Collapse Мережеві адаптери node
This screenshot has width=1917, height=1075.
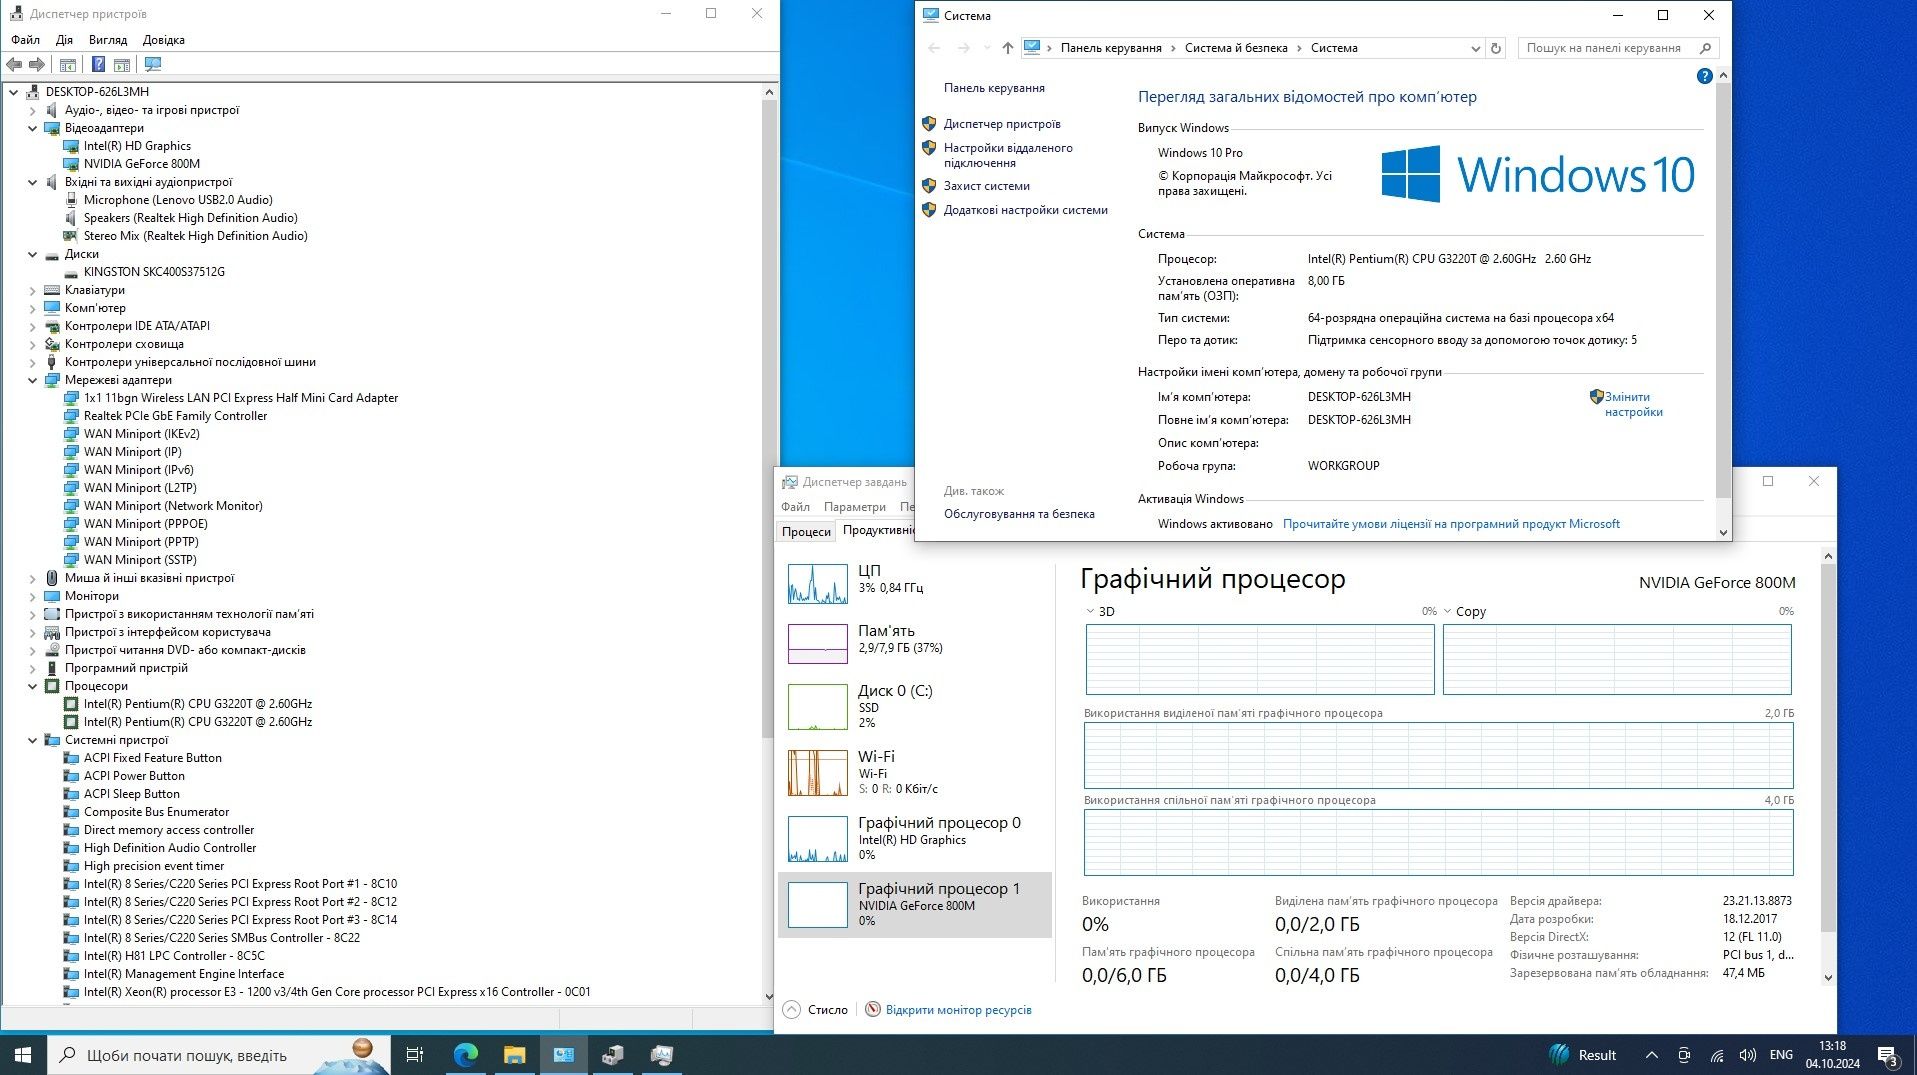tap(32, 380)
